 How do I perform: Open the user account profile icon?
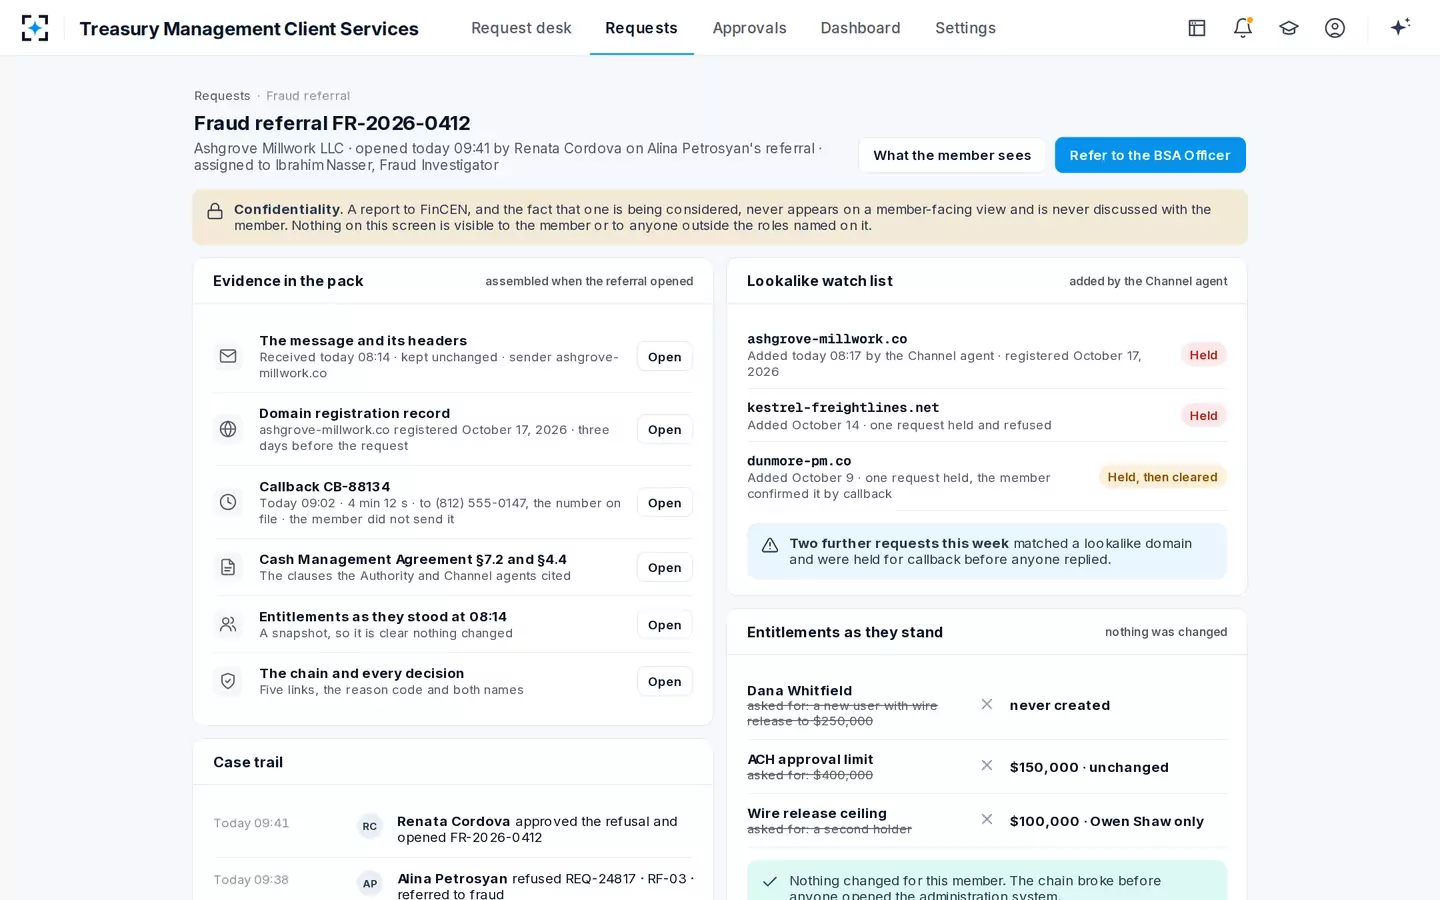click(x=1335, y=28)
